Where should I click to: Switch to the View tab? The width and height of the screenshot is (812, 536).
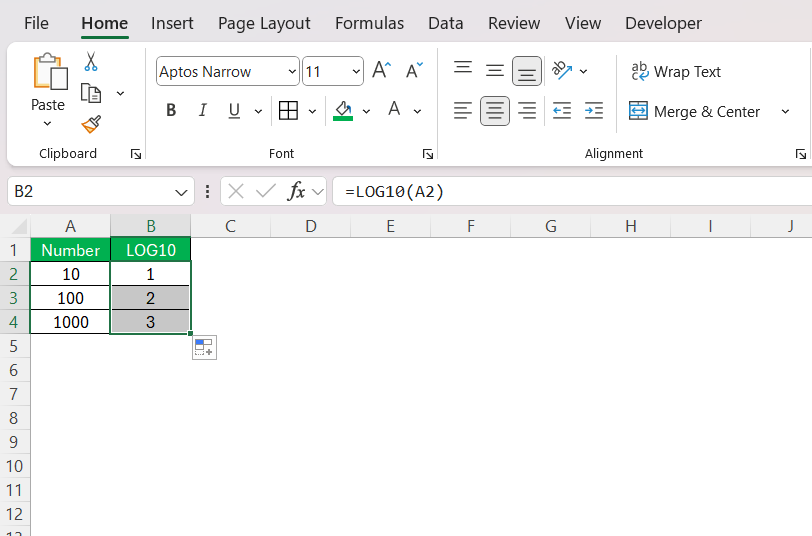(x=583, y=23)
